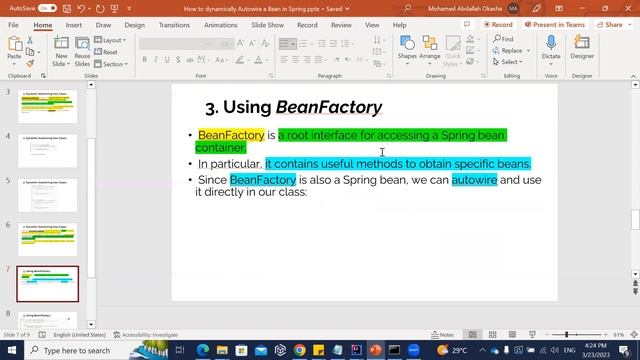Toggle text Shadow formatting
Screen dimensions: 640x360
(x=178, y=60)
